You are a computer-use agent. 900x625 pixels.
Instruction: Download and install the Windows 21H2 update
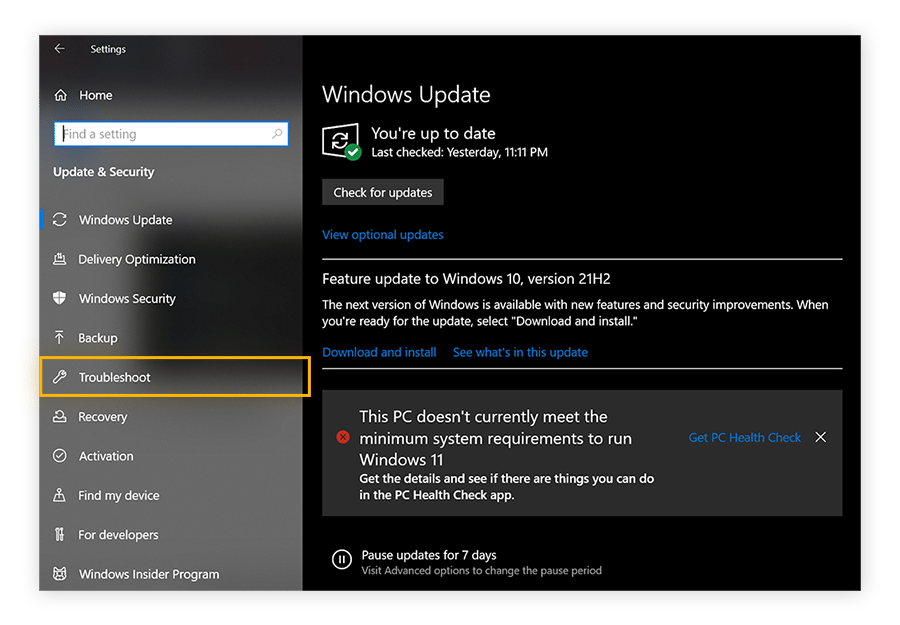pos(379,352)
